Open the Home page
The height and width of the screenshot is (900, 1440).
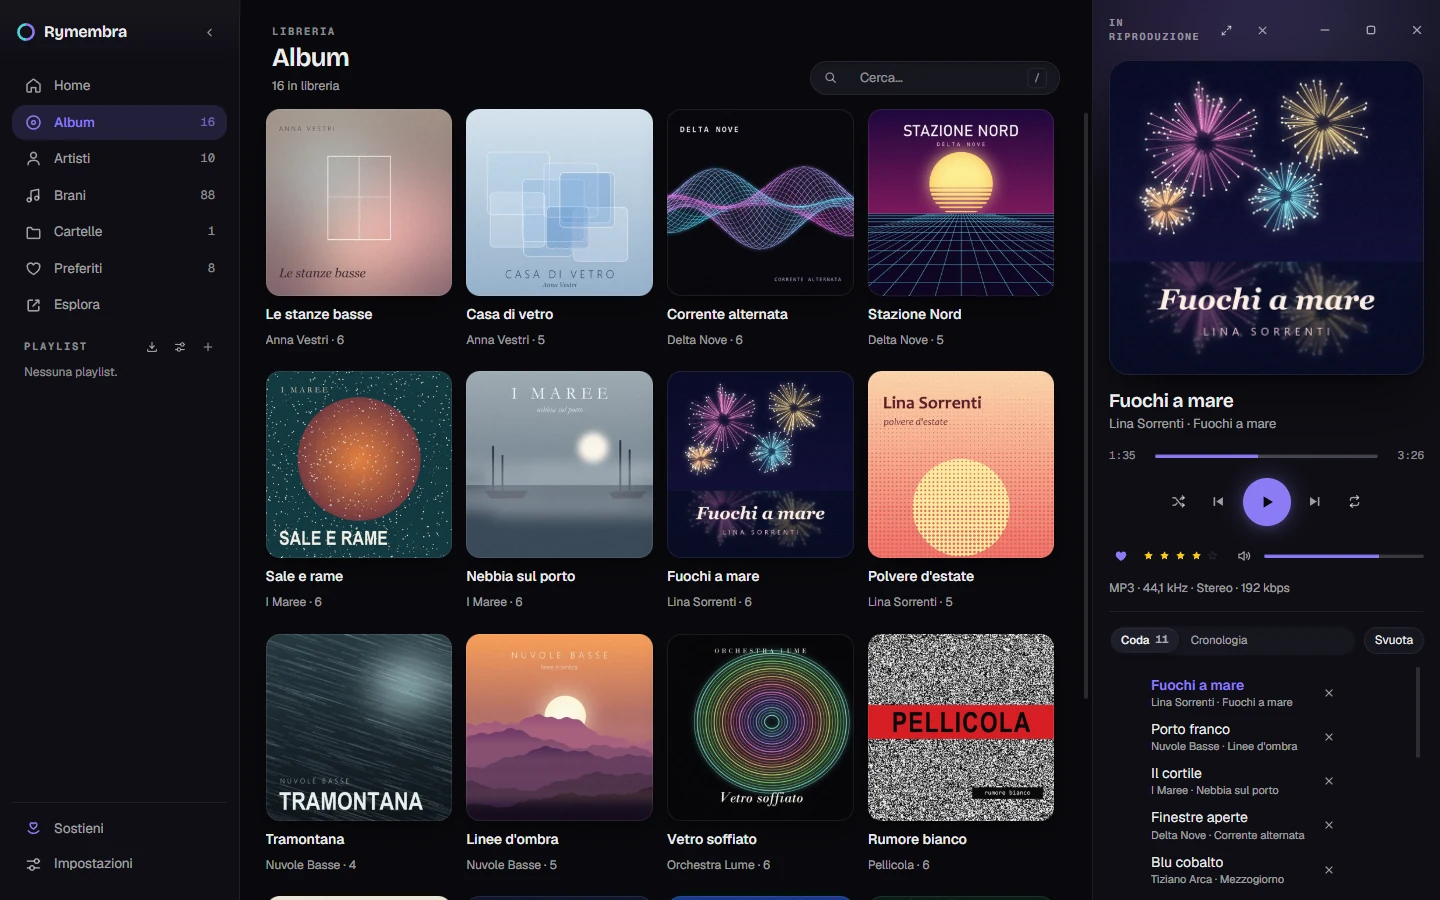click(x=119, y=86)
